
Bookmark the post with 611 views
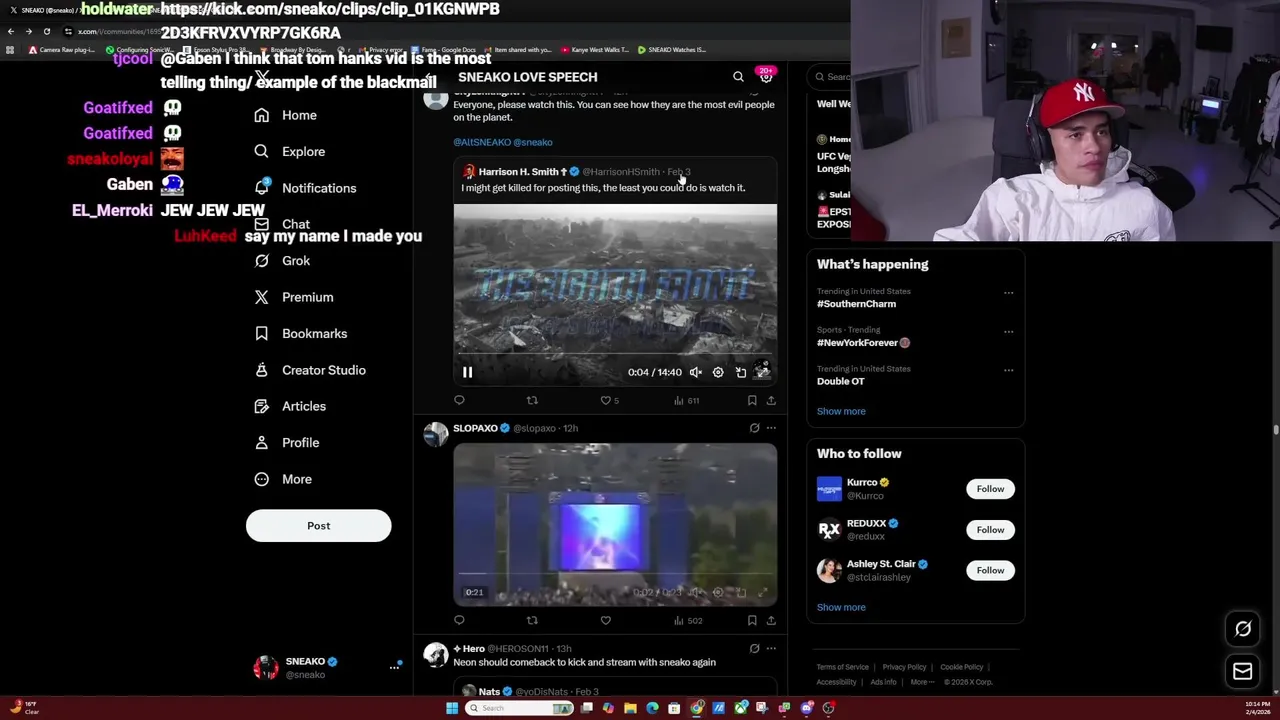tap(752, 400)
